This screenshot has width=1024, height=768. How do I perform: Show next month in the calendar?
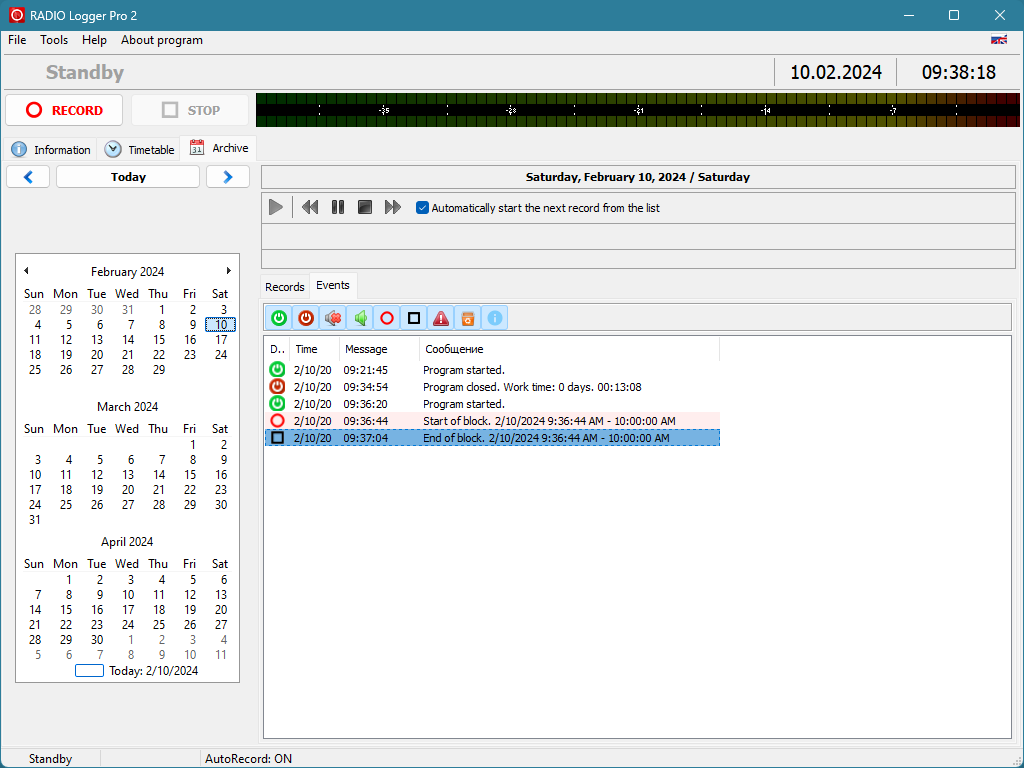(229, 270)
